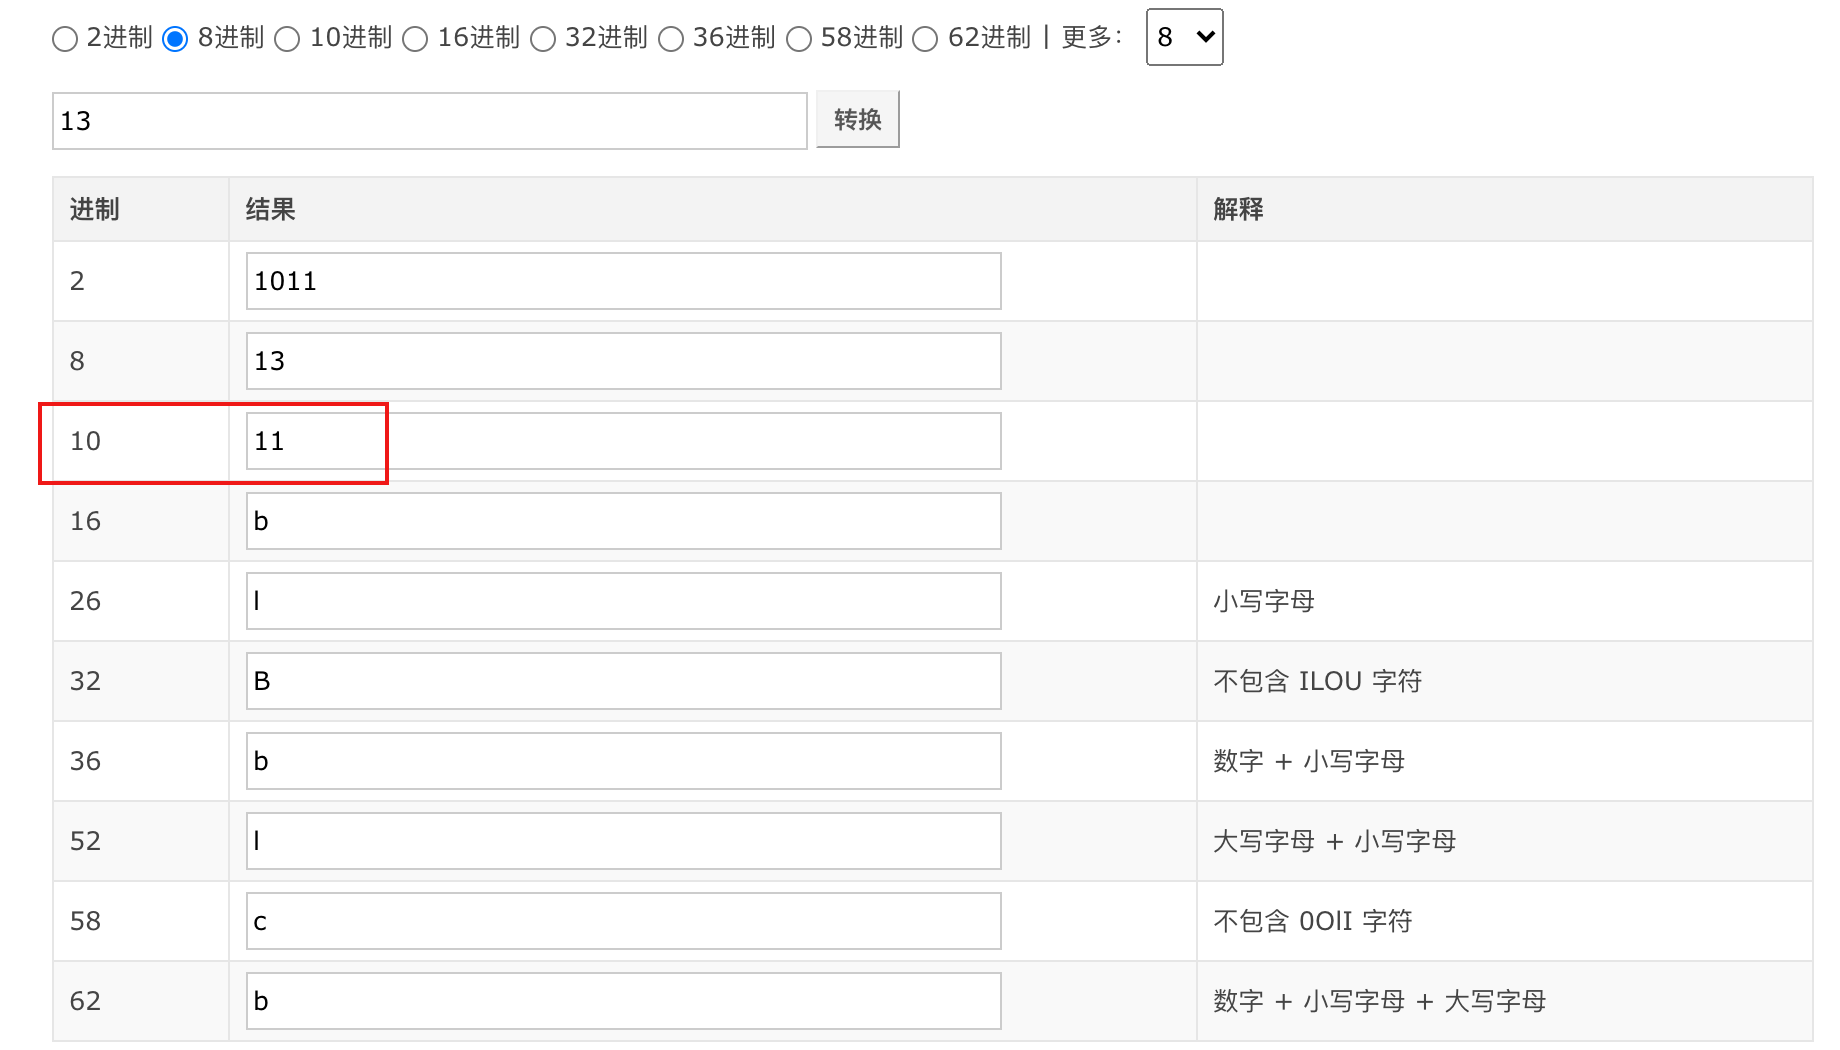The height and width of the screenshot is (1050, 1840).
Task: Choose the 10进制 radio option
Action: 287,39
